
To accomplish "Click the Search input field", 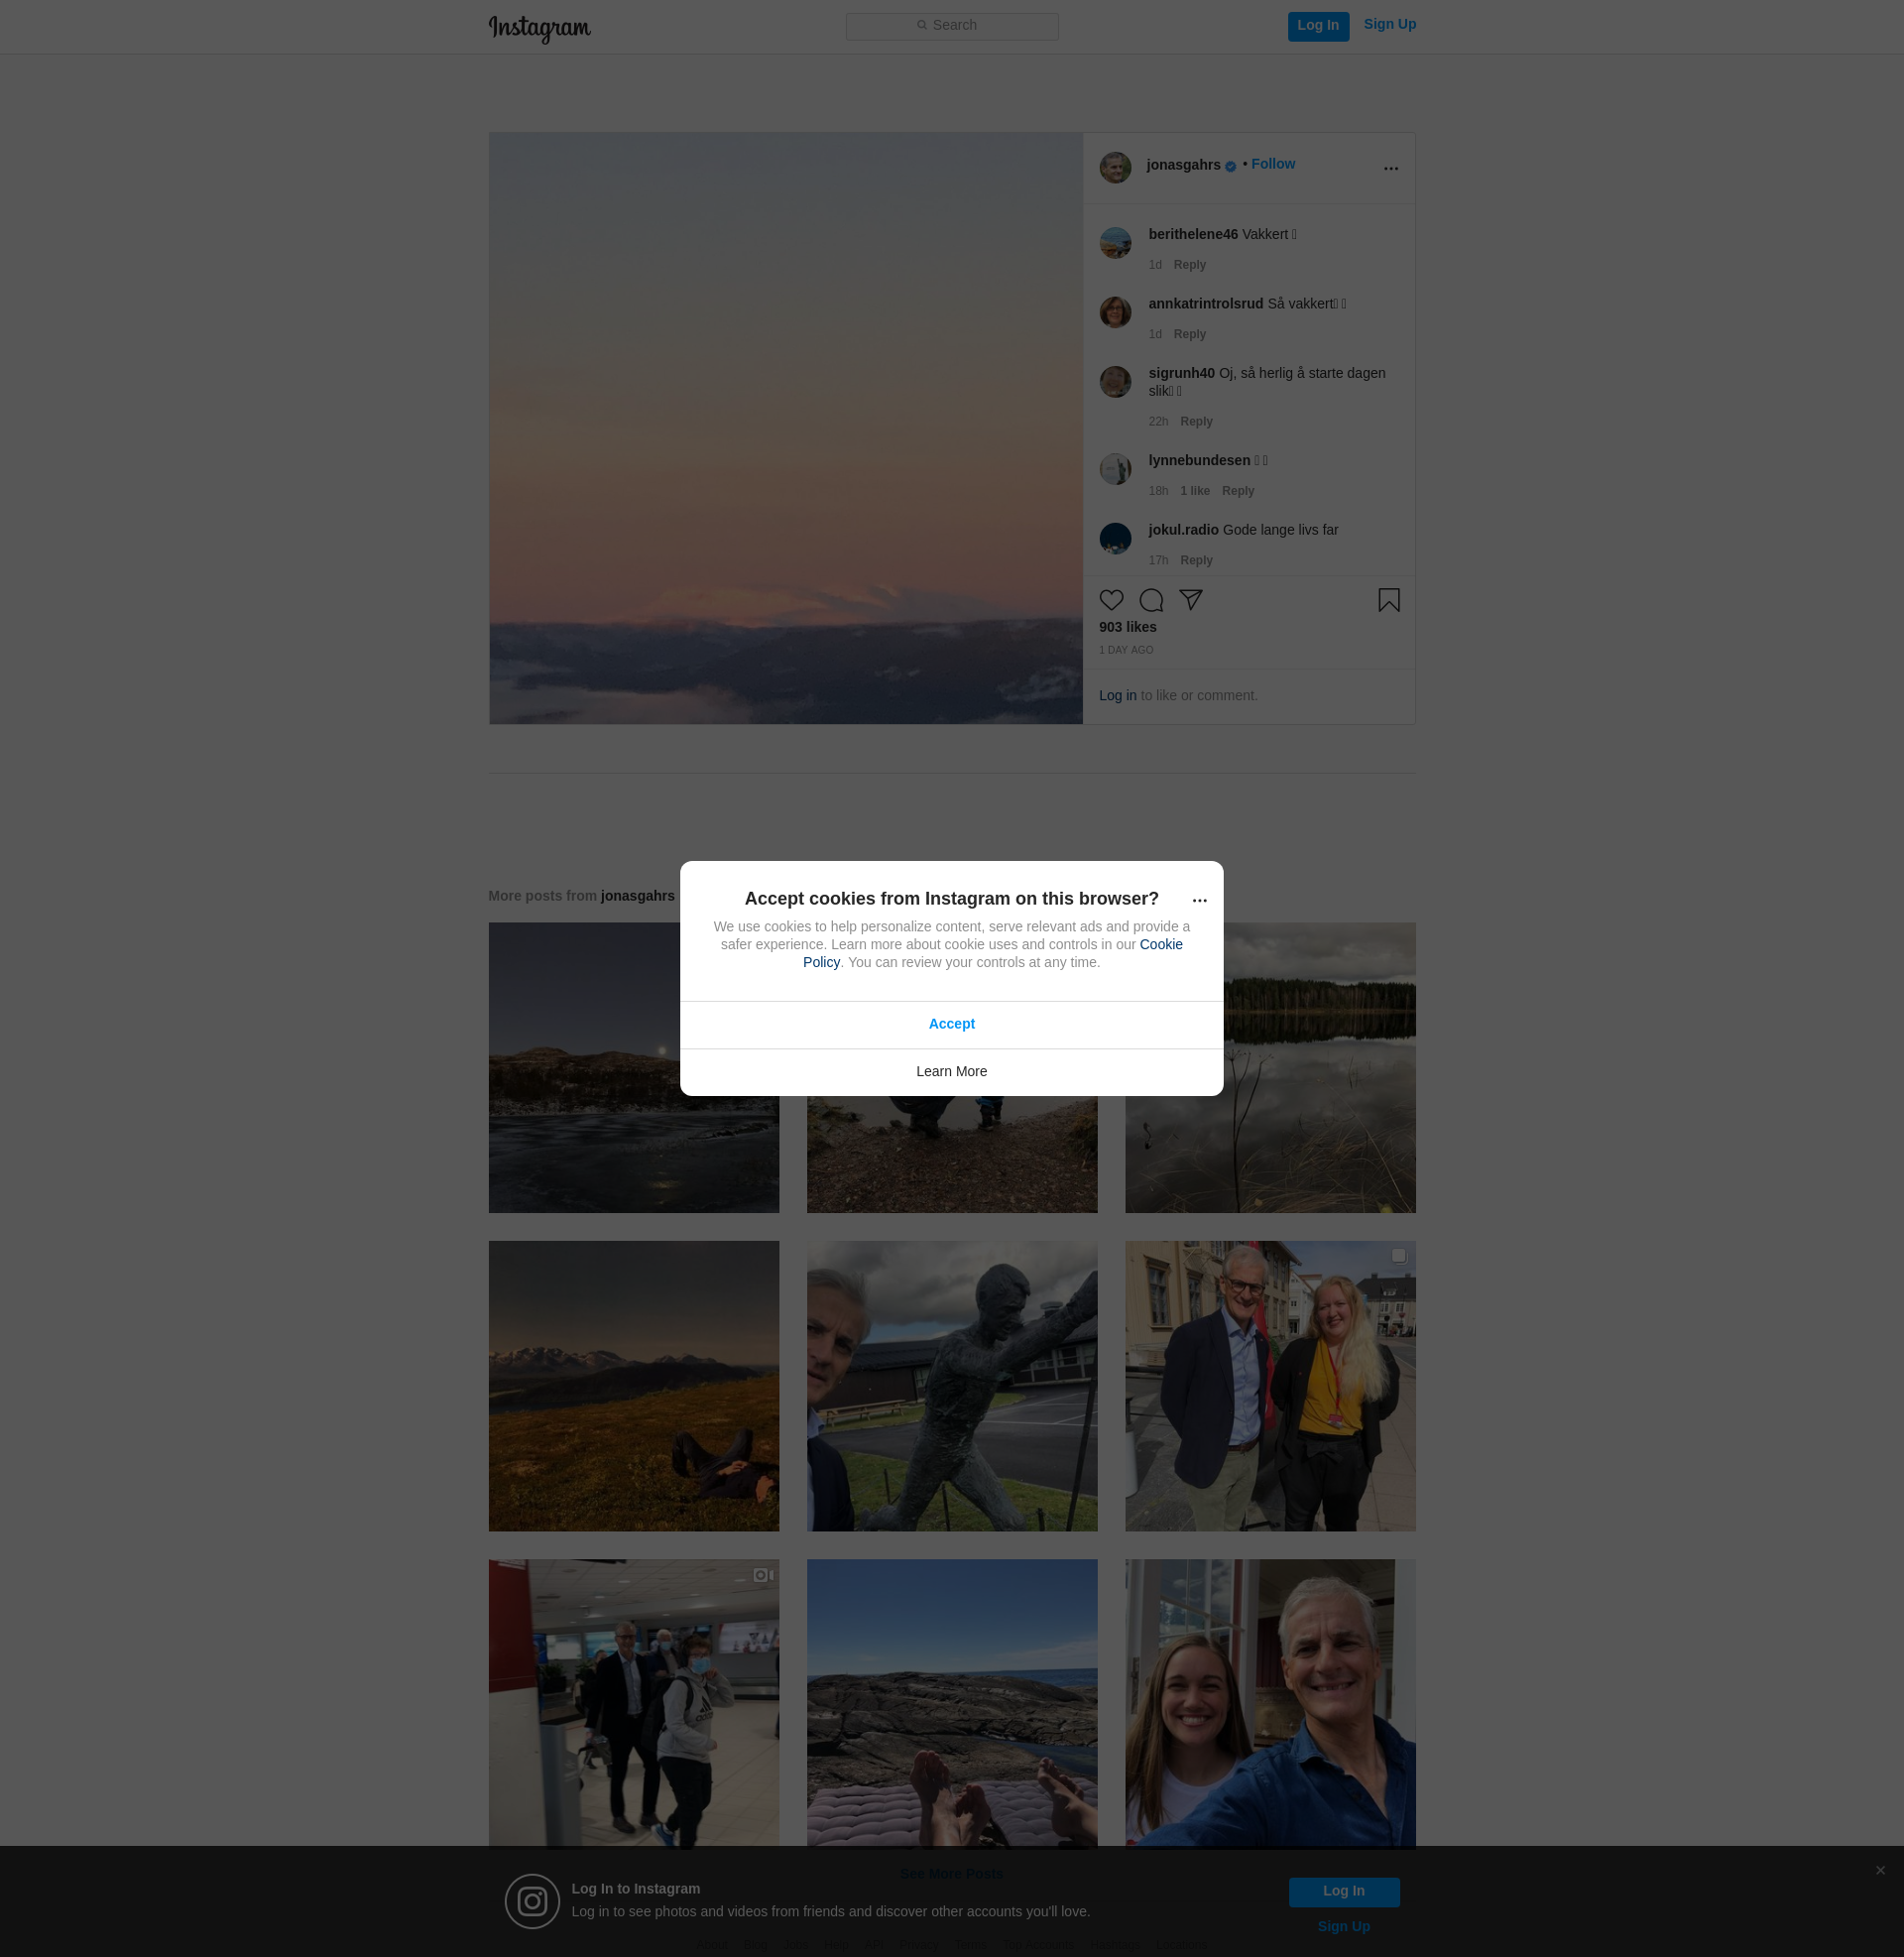I will coord(951,26).
